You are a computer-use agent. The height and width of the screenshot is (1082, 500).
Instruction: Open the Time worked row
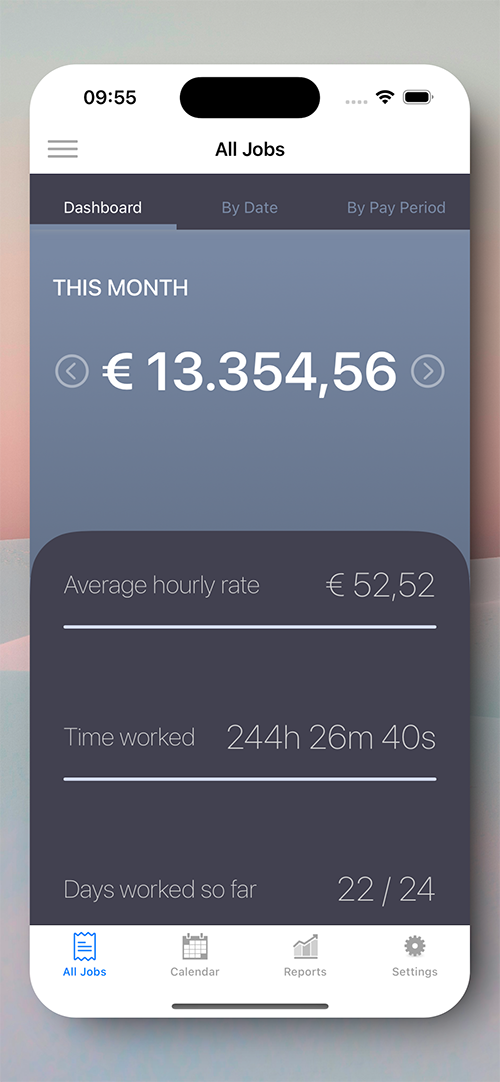250,738
